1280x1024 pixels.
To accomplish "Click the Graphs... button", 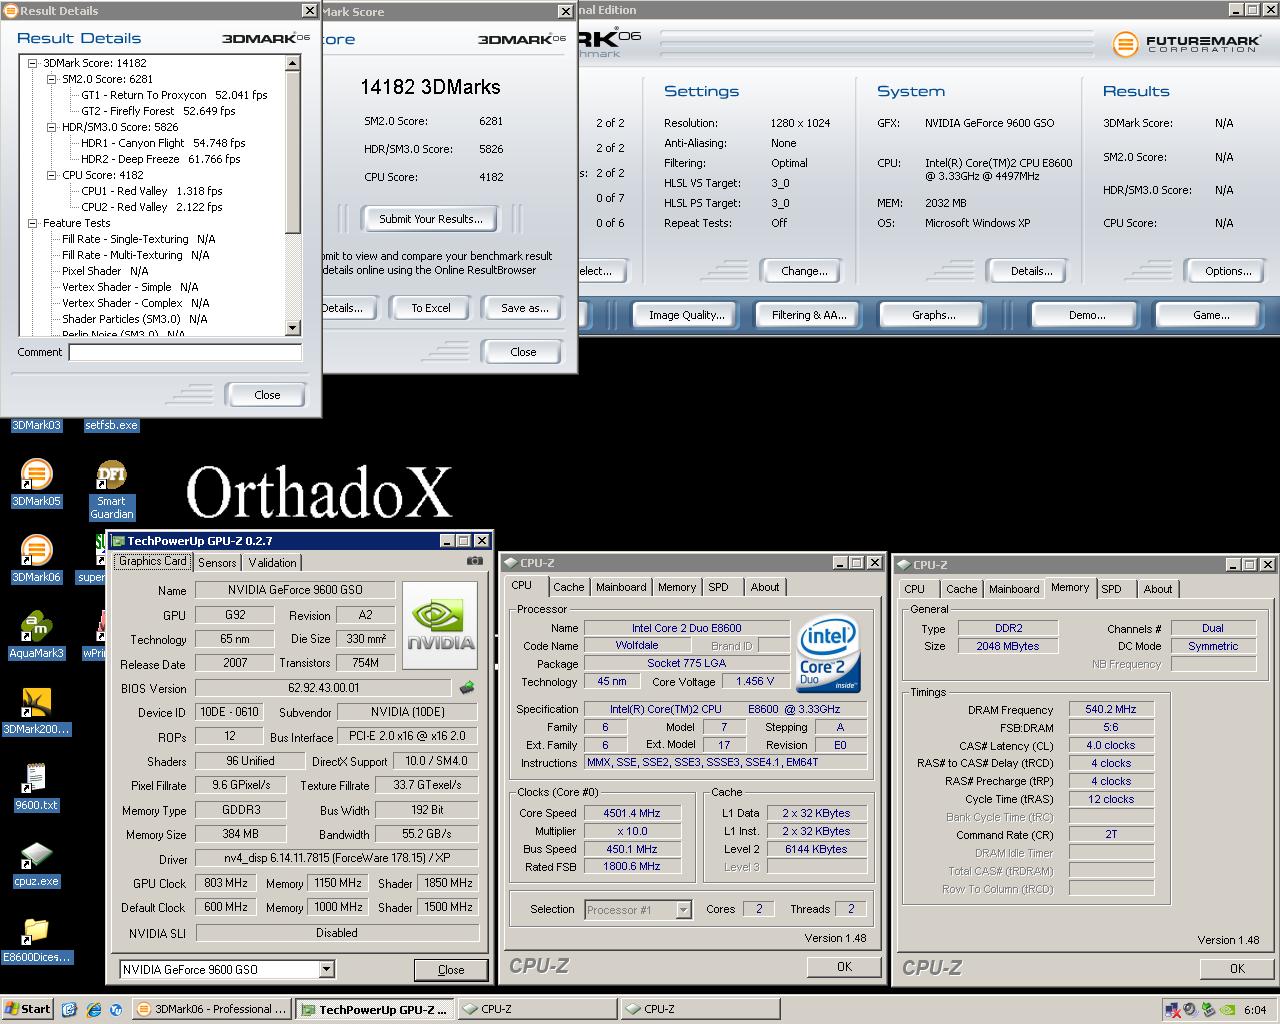I will tap(933, 315).
